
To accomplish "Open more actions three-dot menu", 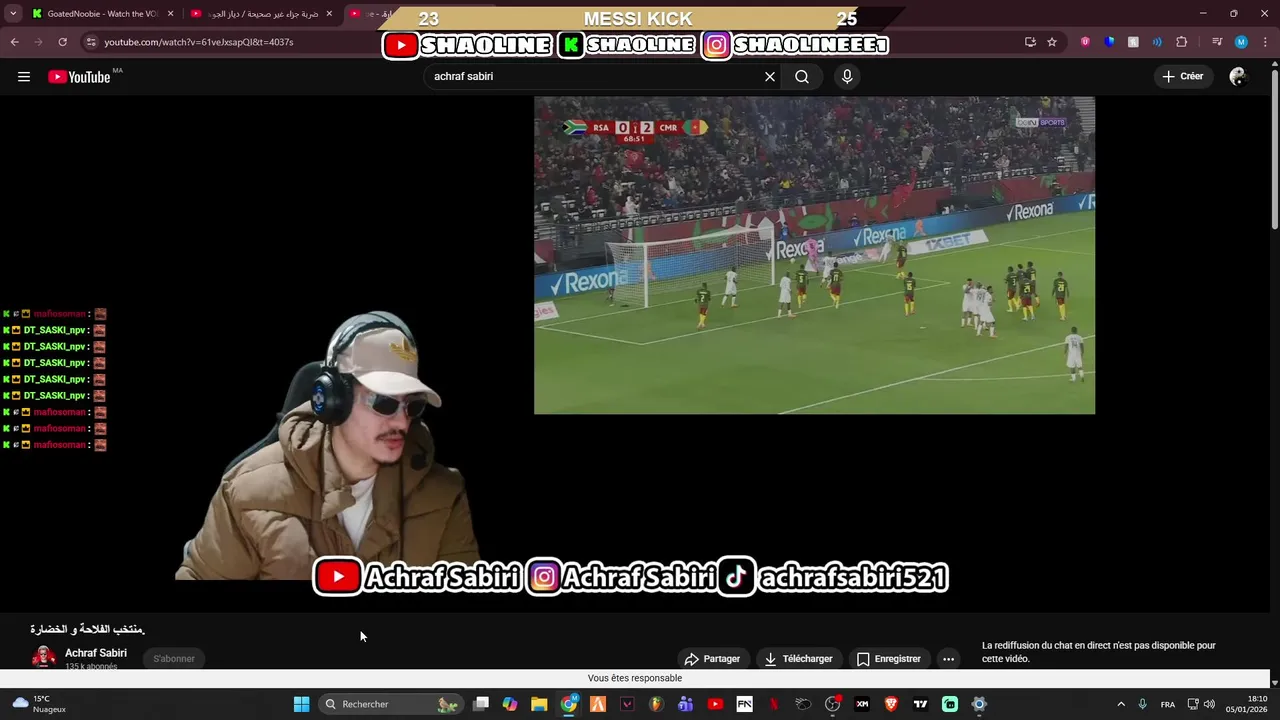I will [x=948, y=659].
